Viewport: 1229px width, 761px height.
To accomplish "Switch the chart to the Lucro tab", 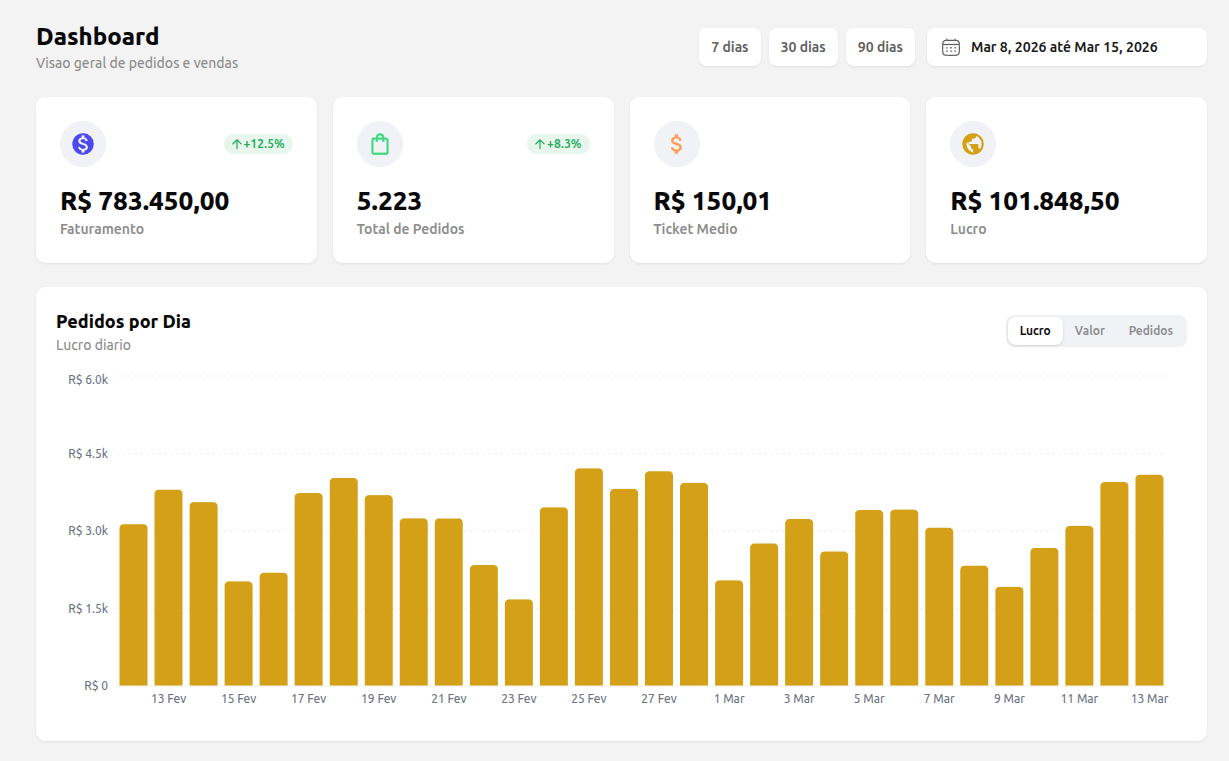I will coord(1035,331).
